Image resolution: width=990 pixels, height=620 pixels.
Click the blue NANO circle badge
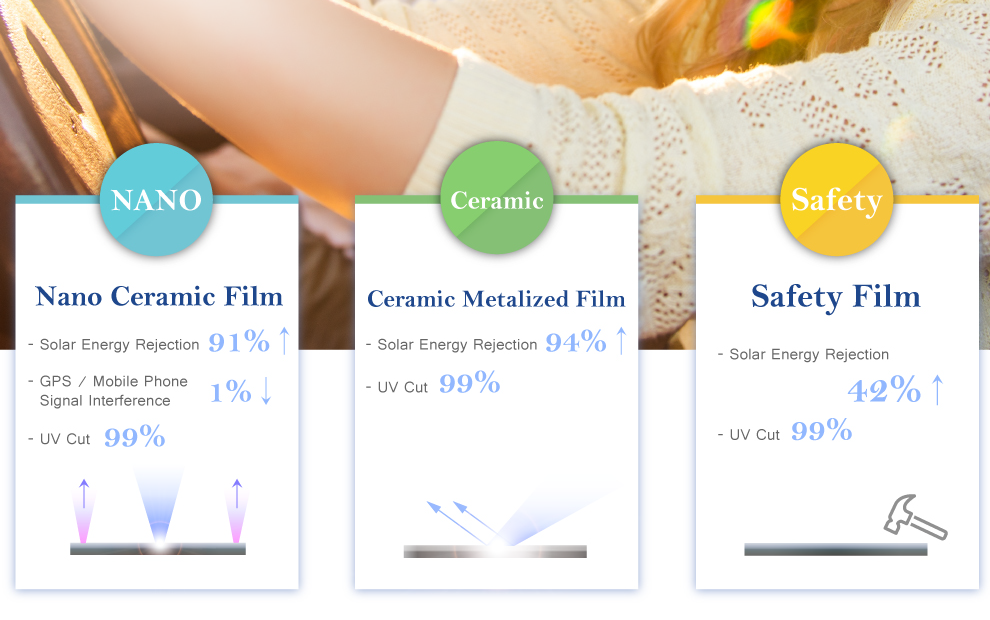point(156,200)
